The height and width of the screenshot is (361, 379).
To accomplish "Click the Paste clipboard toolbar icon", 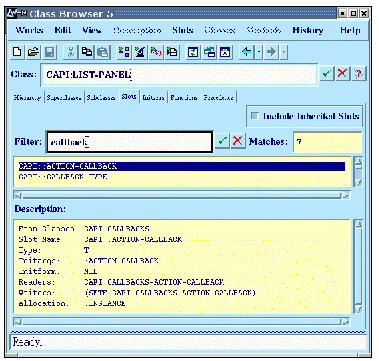I will [103, 52].
